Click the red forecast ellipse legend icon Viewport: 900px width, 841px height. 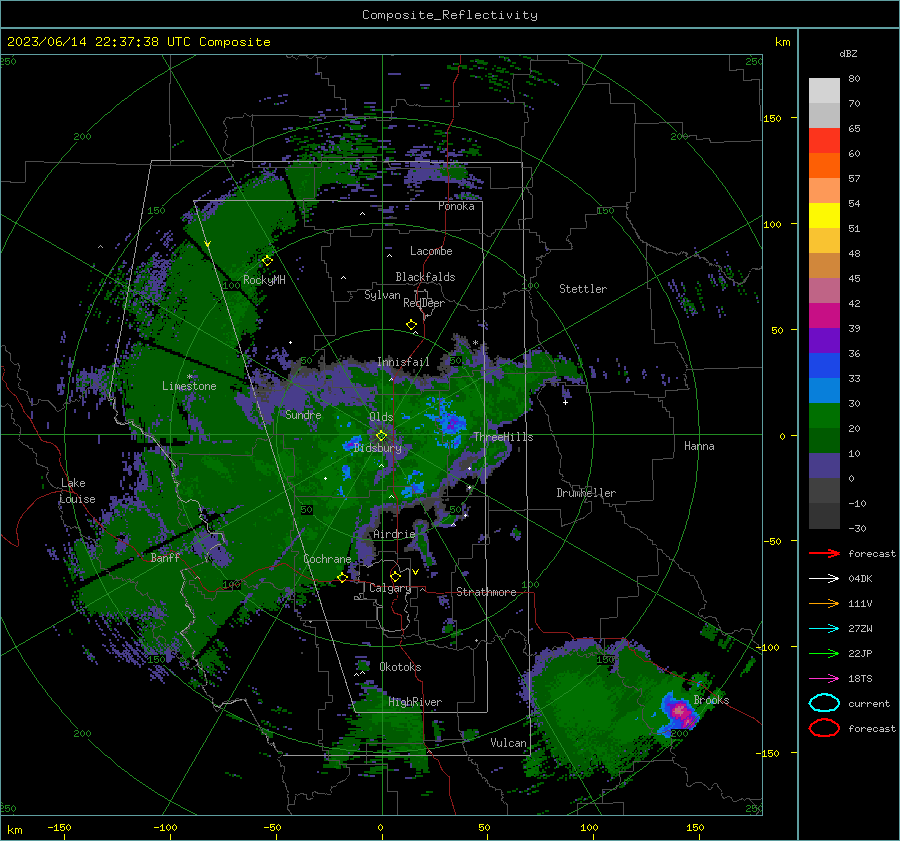click(824, 728)
